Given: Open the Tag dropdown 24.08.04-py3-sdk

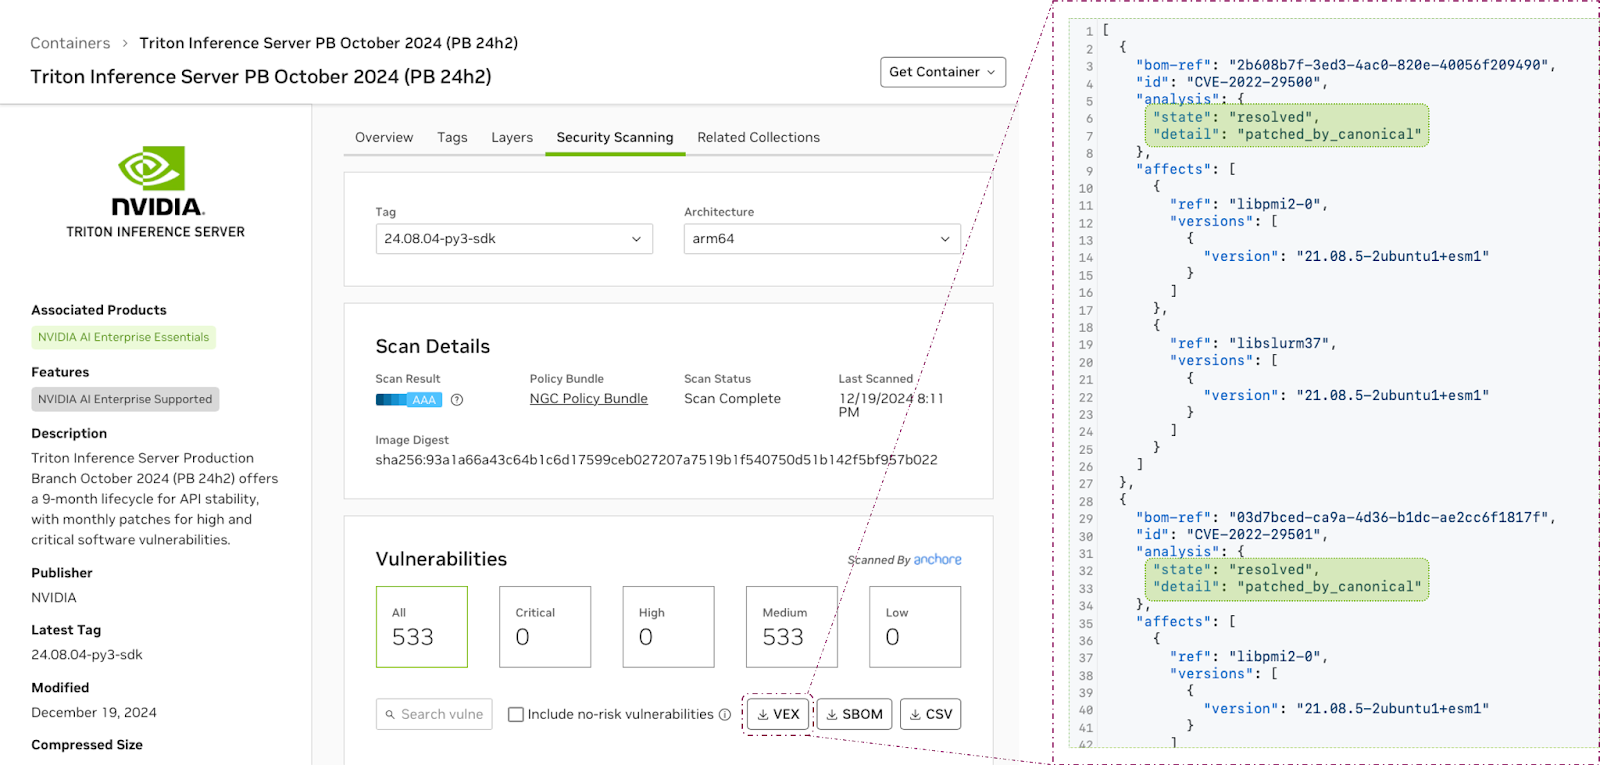Looking at the screenshot, I should point(514,239).
